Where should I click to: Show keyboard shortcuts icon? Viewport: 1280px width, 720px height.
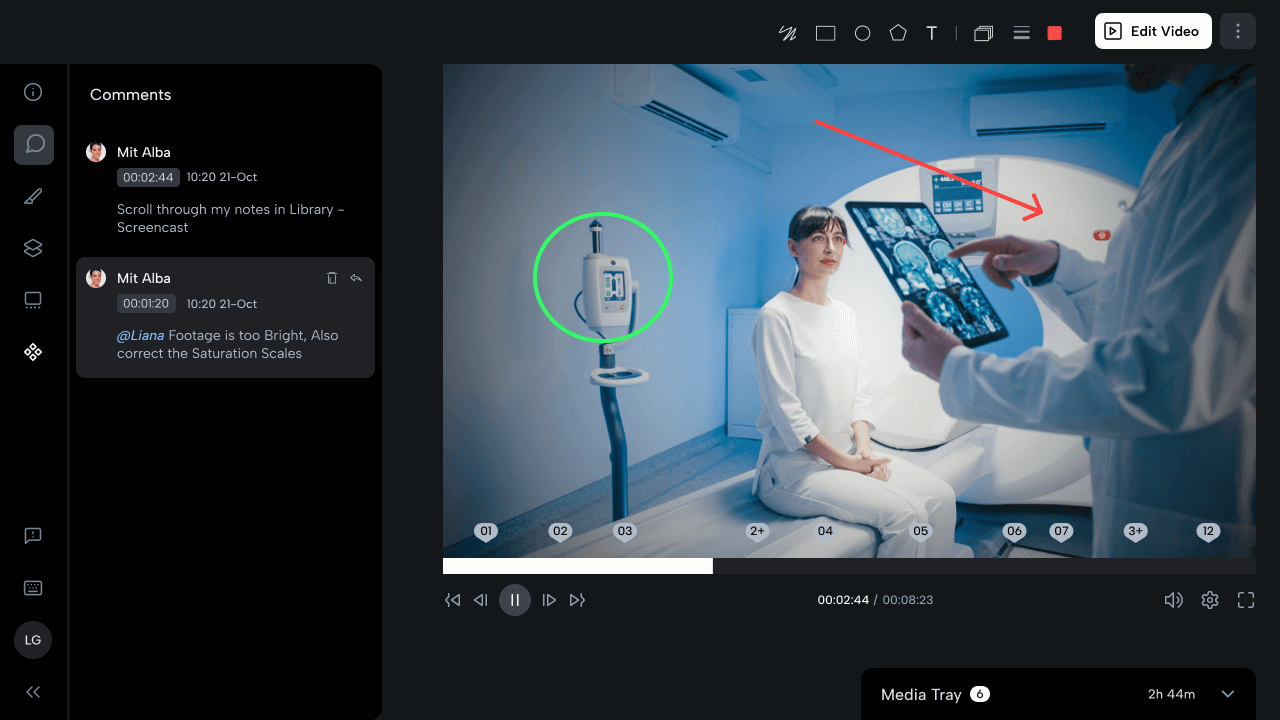pos(33,588)
